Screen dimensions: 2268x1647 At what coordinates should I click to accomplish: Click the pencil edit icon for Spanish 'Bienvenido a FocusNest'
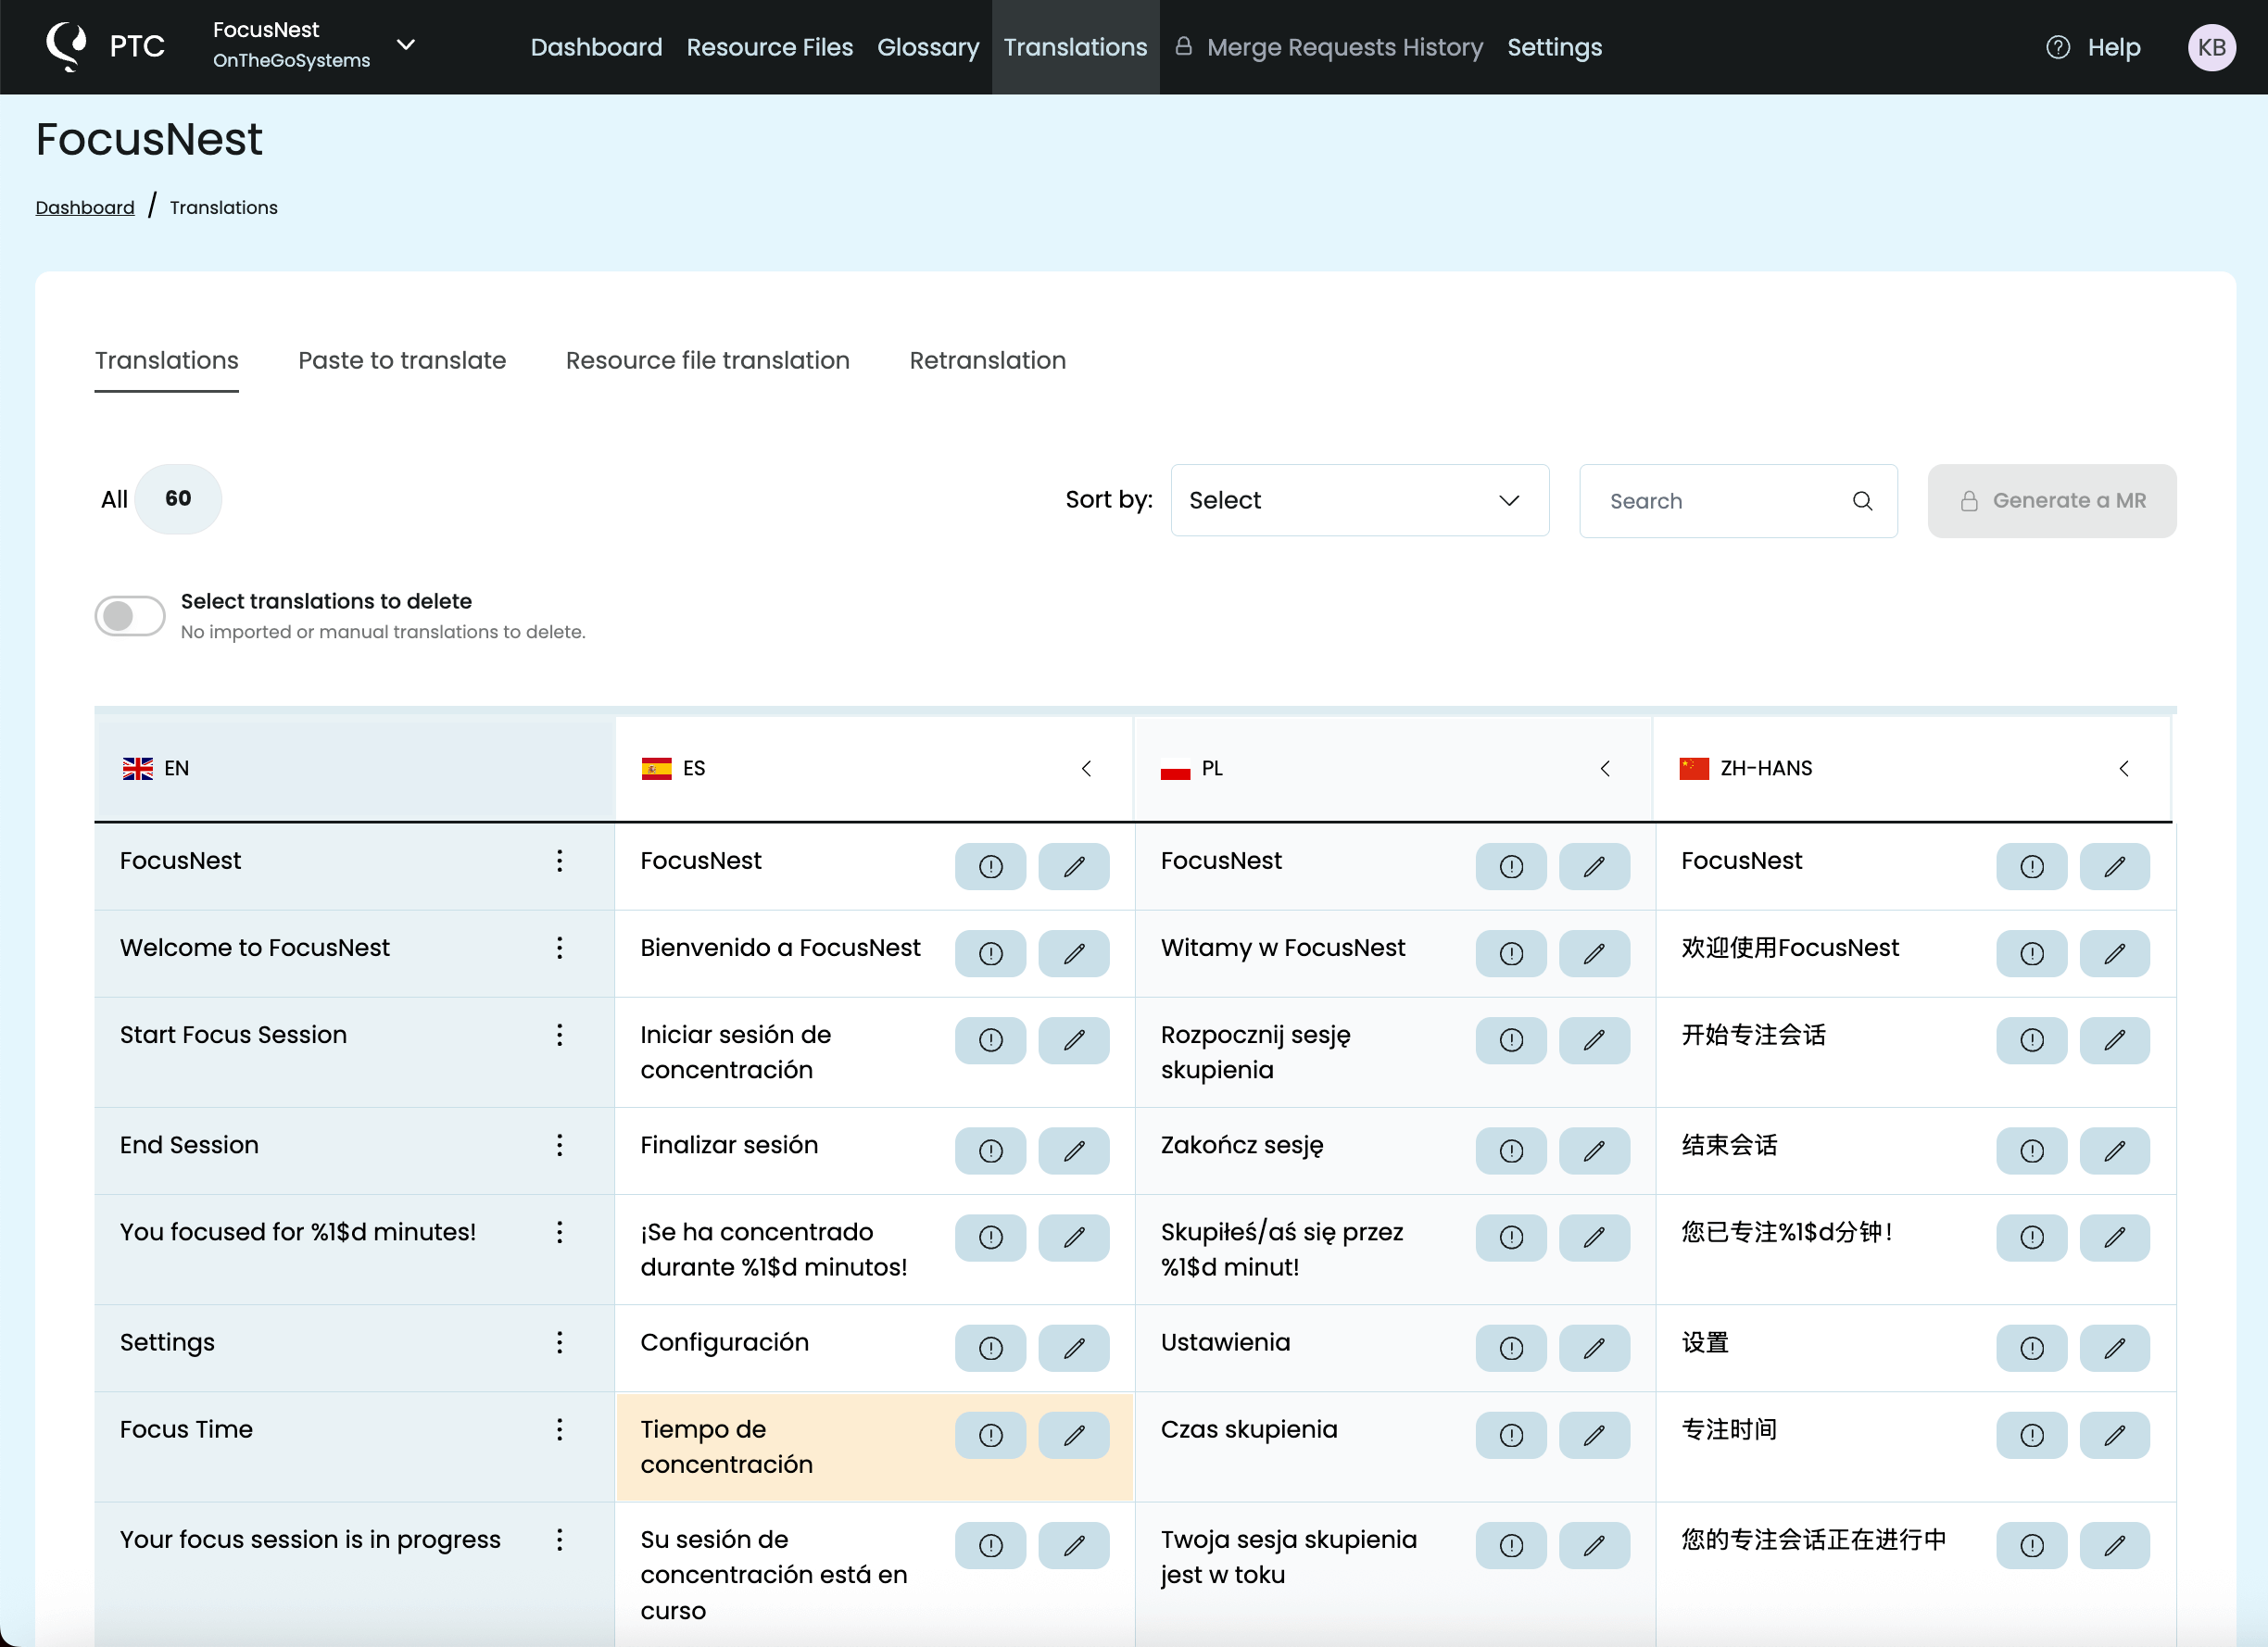pyautogui.click(x=1073, y=953)
